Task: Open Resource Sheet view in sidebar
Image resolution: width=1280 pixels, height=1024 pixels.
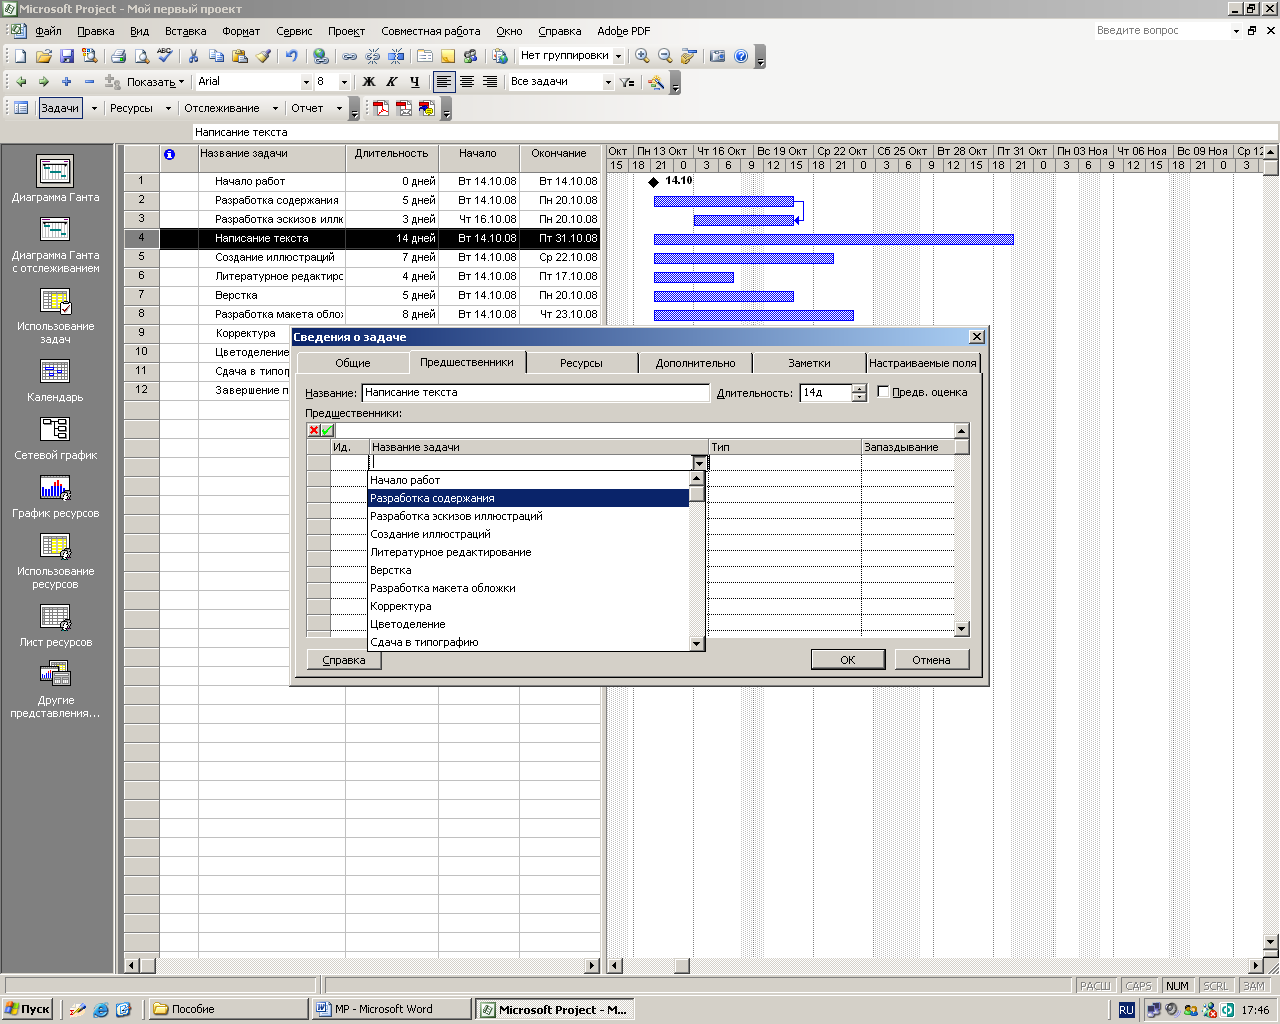Action: [55, 625]
